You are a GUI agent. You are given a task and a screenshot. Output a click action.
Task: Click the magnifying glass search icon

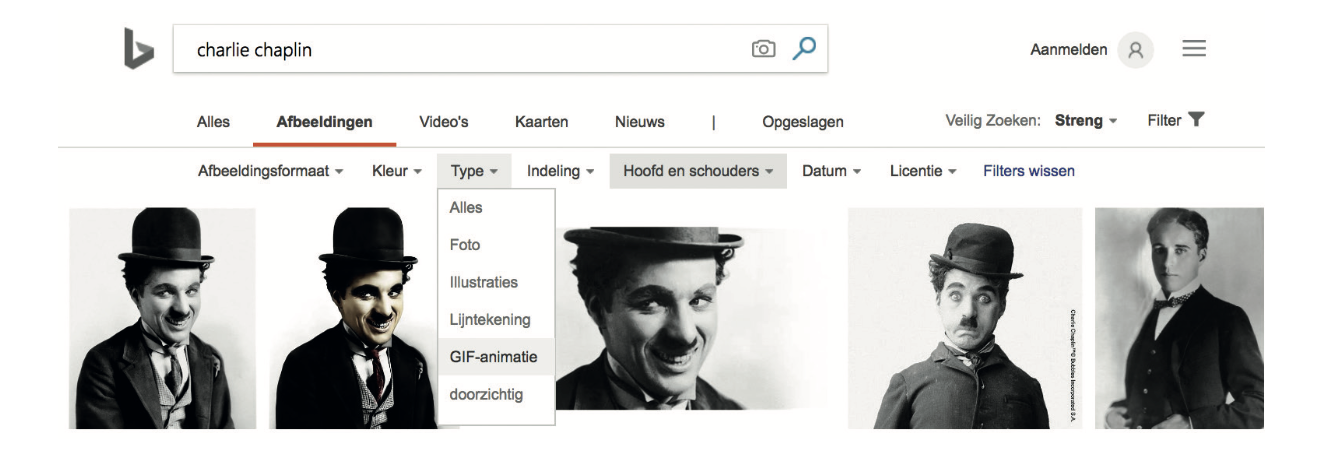pyautogui.click(x=804, y=48)
